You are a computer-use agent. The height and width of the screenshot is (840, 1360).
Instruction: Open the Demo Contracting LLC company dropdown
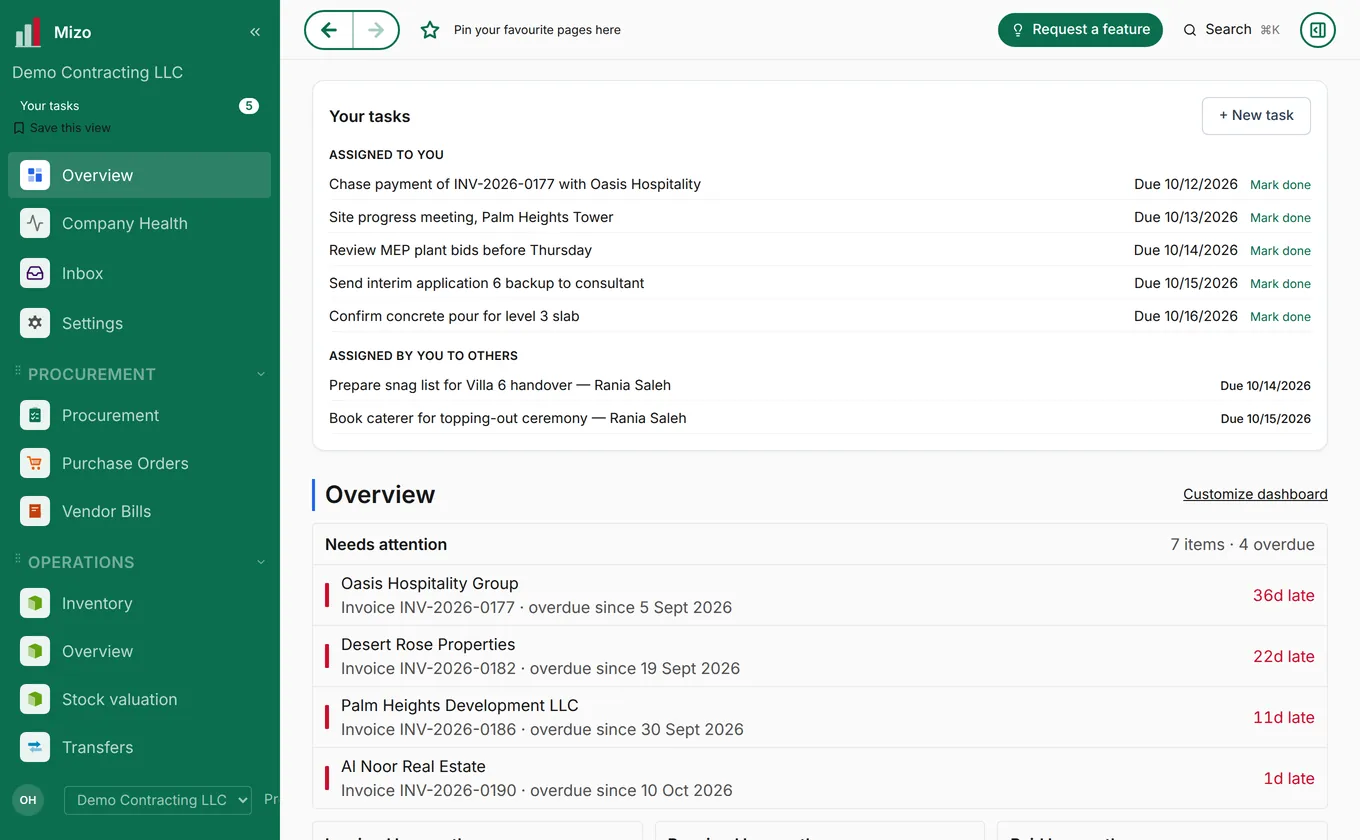[157, 800]
